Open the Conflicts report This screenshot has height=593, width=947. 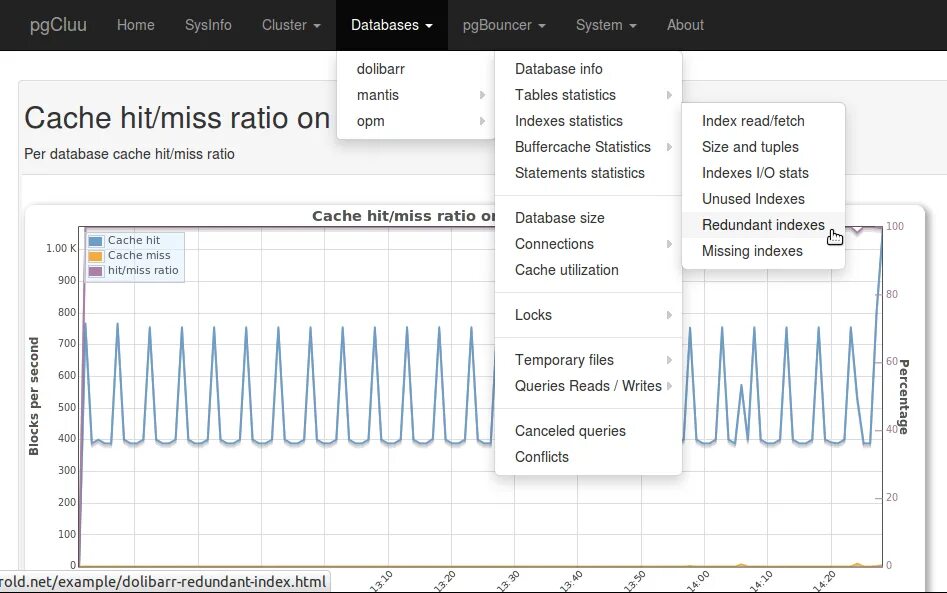588,457
